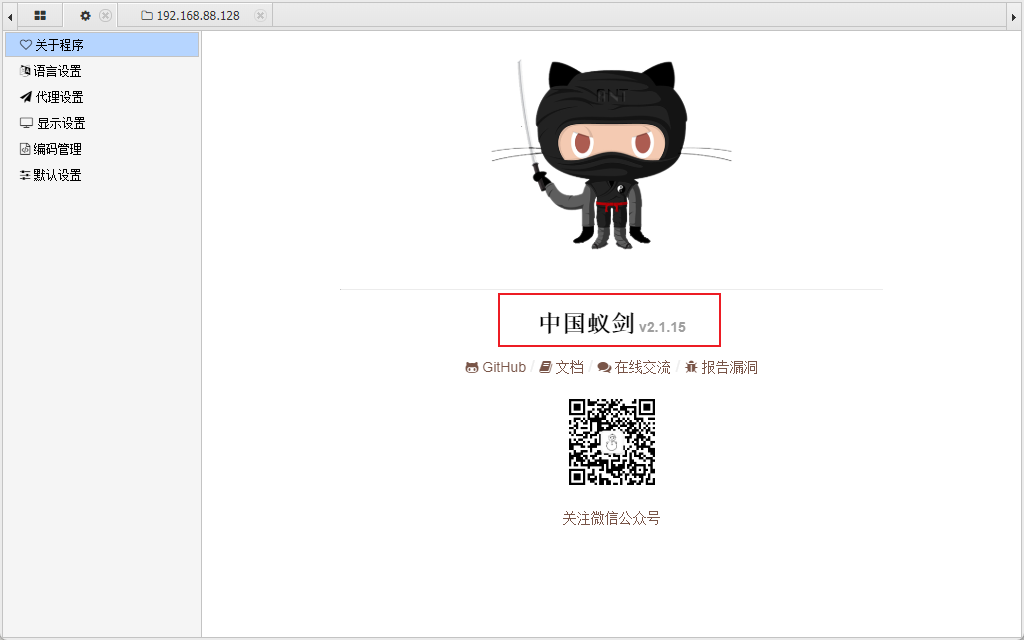Open the 文档 documentation link
Screen dimensions: 1024x640
coord(561,368)
